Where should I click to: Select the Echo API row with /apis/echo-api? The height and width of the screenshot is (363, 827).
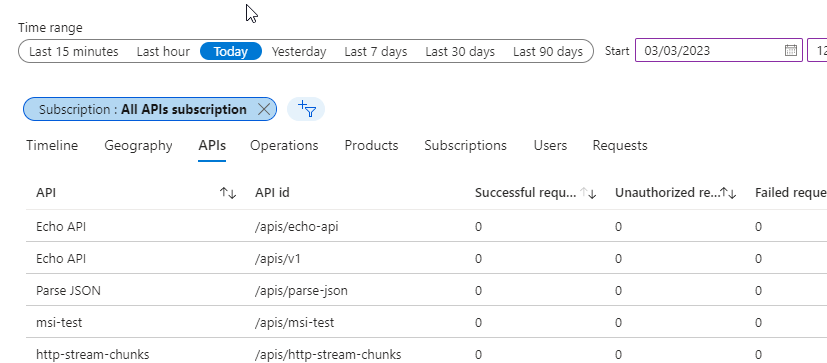426,226
